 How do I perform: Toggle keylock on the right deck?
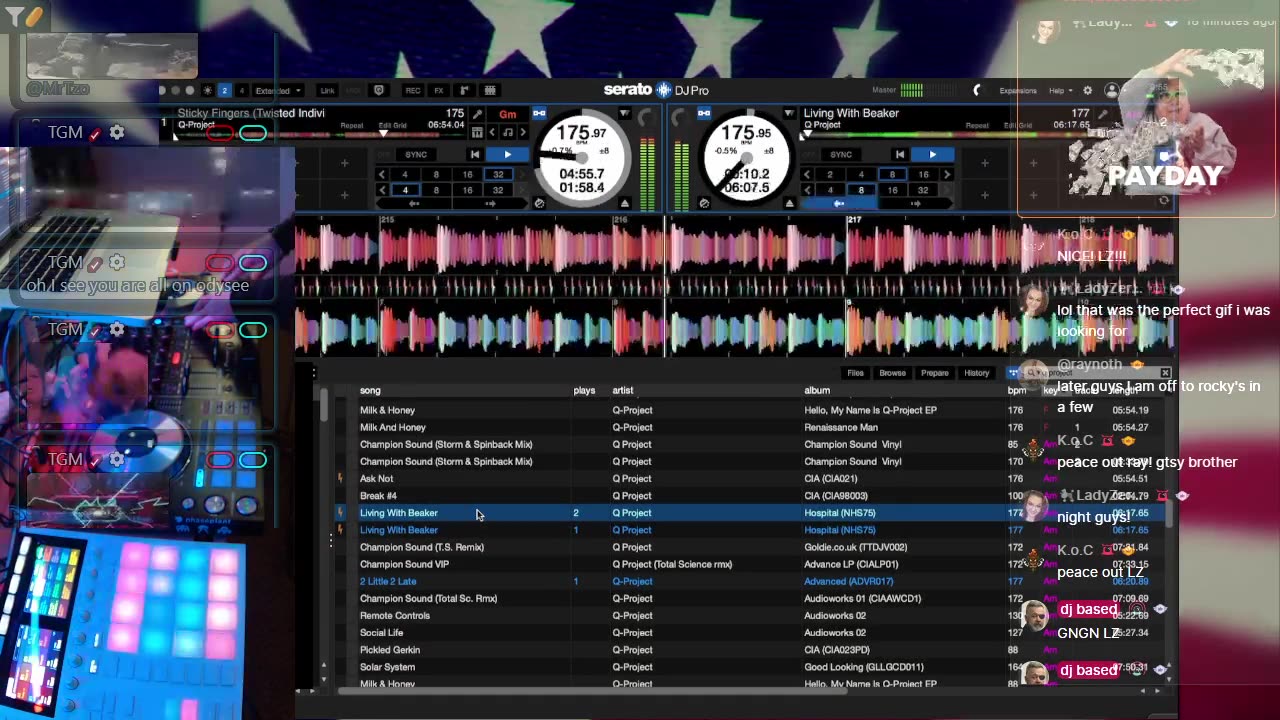(704, 113)
